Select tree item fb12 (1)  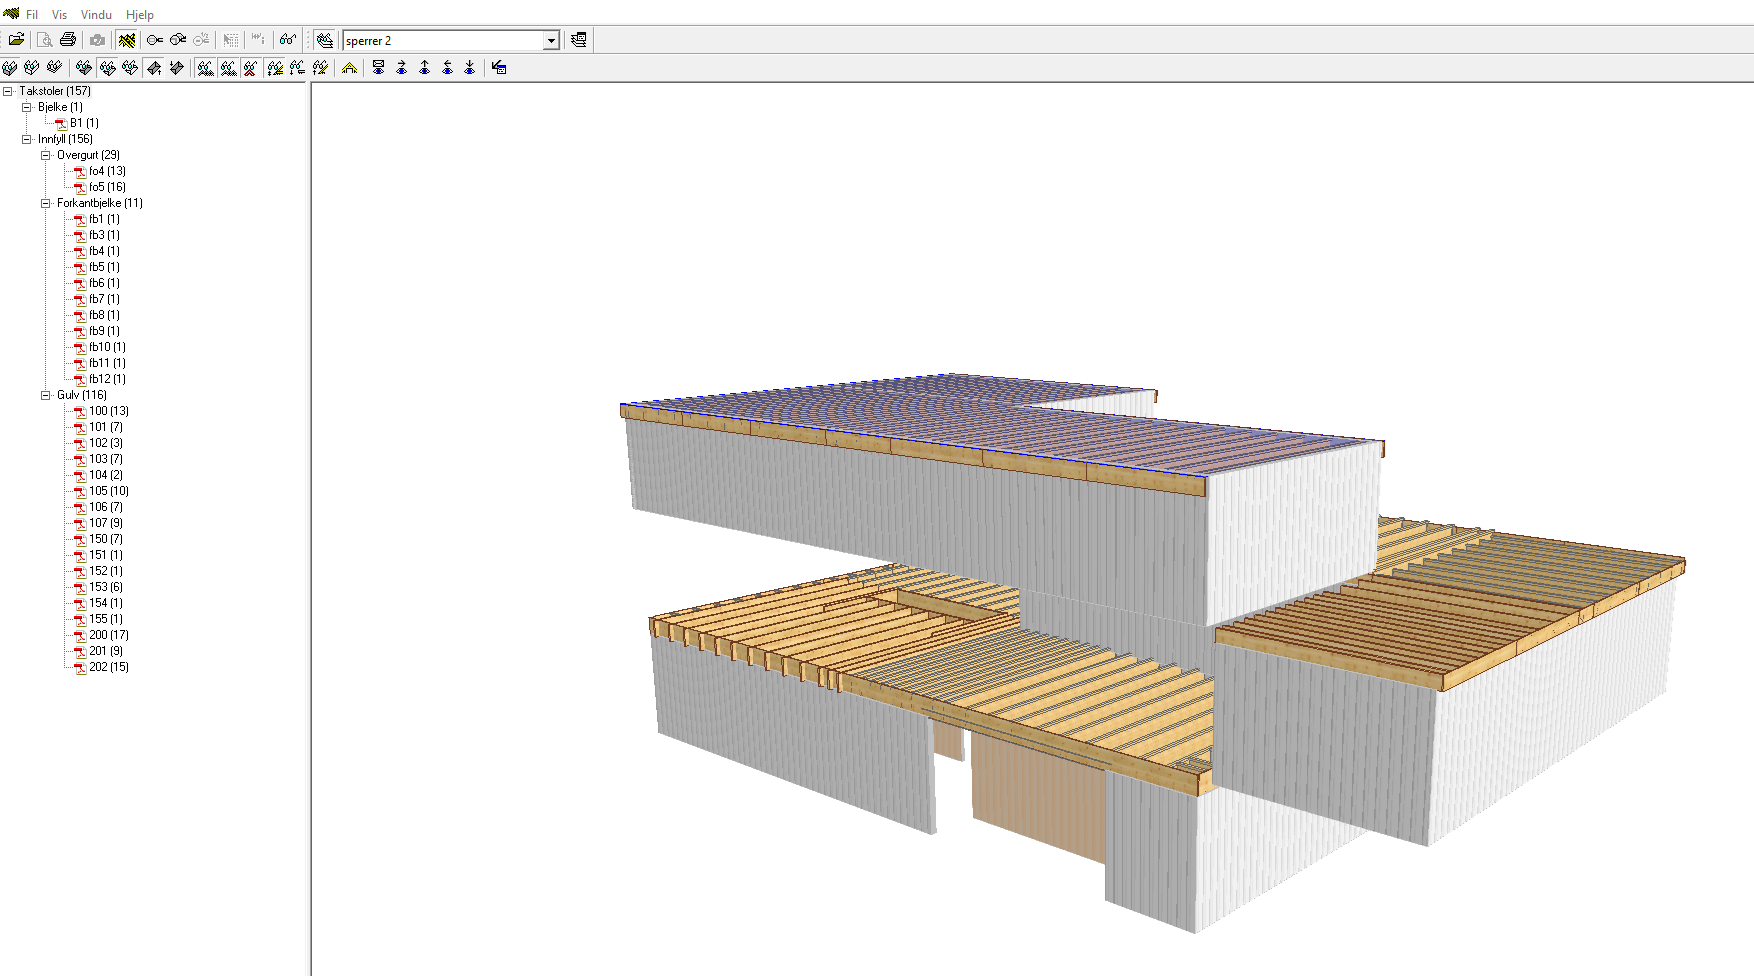tap(107, 379)
